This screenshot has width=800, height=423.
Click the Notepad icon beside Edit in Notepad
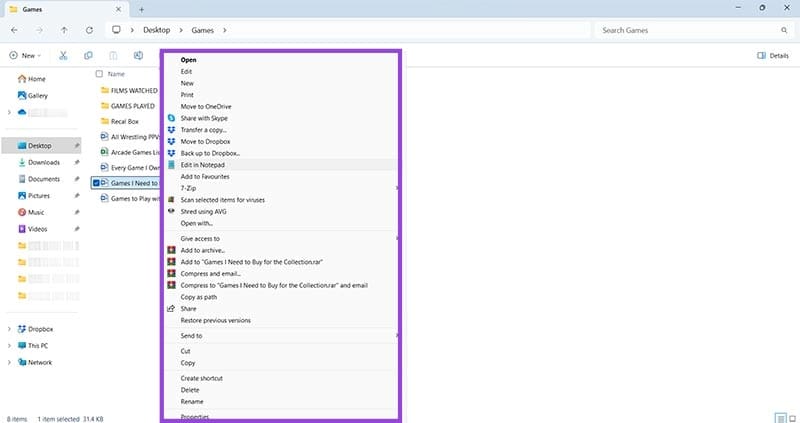pyautogui.click(x=171, y=165)
